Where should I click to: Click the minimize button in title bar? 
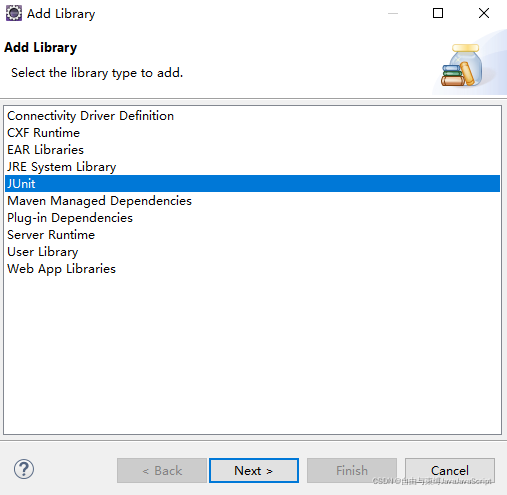coord(393,13)
